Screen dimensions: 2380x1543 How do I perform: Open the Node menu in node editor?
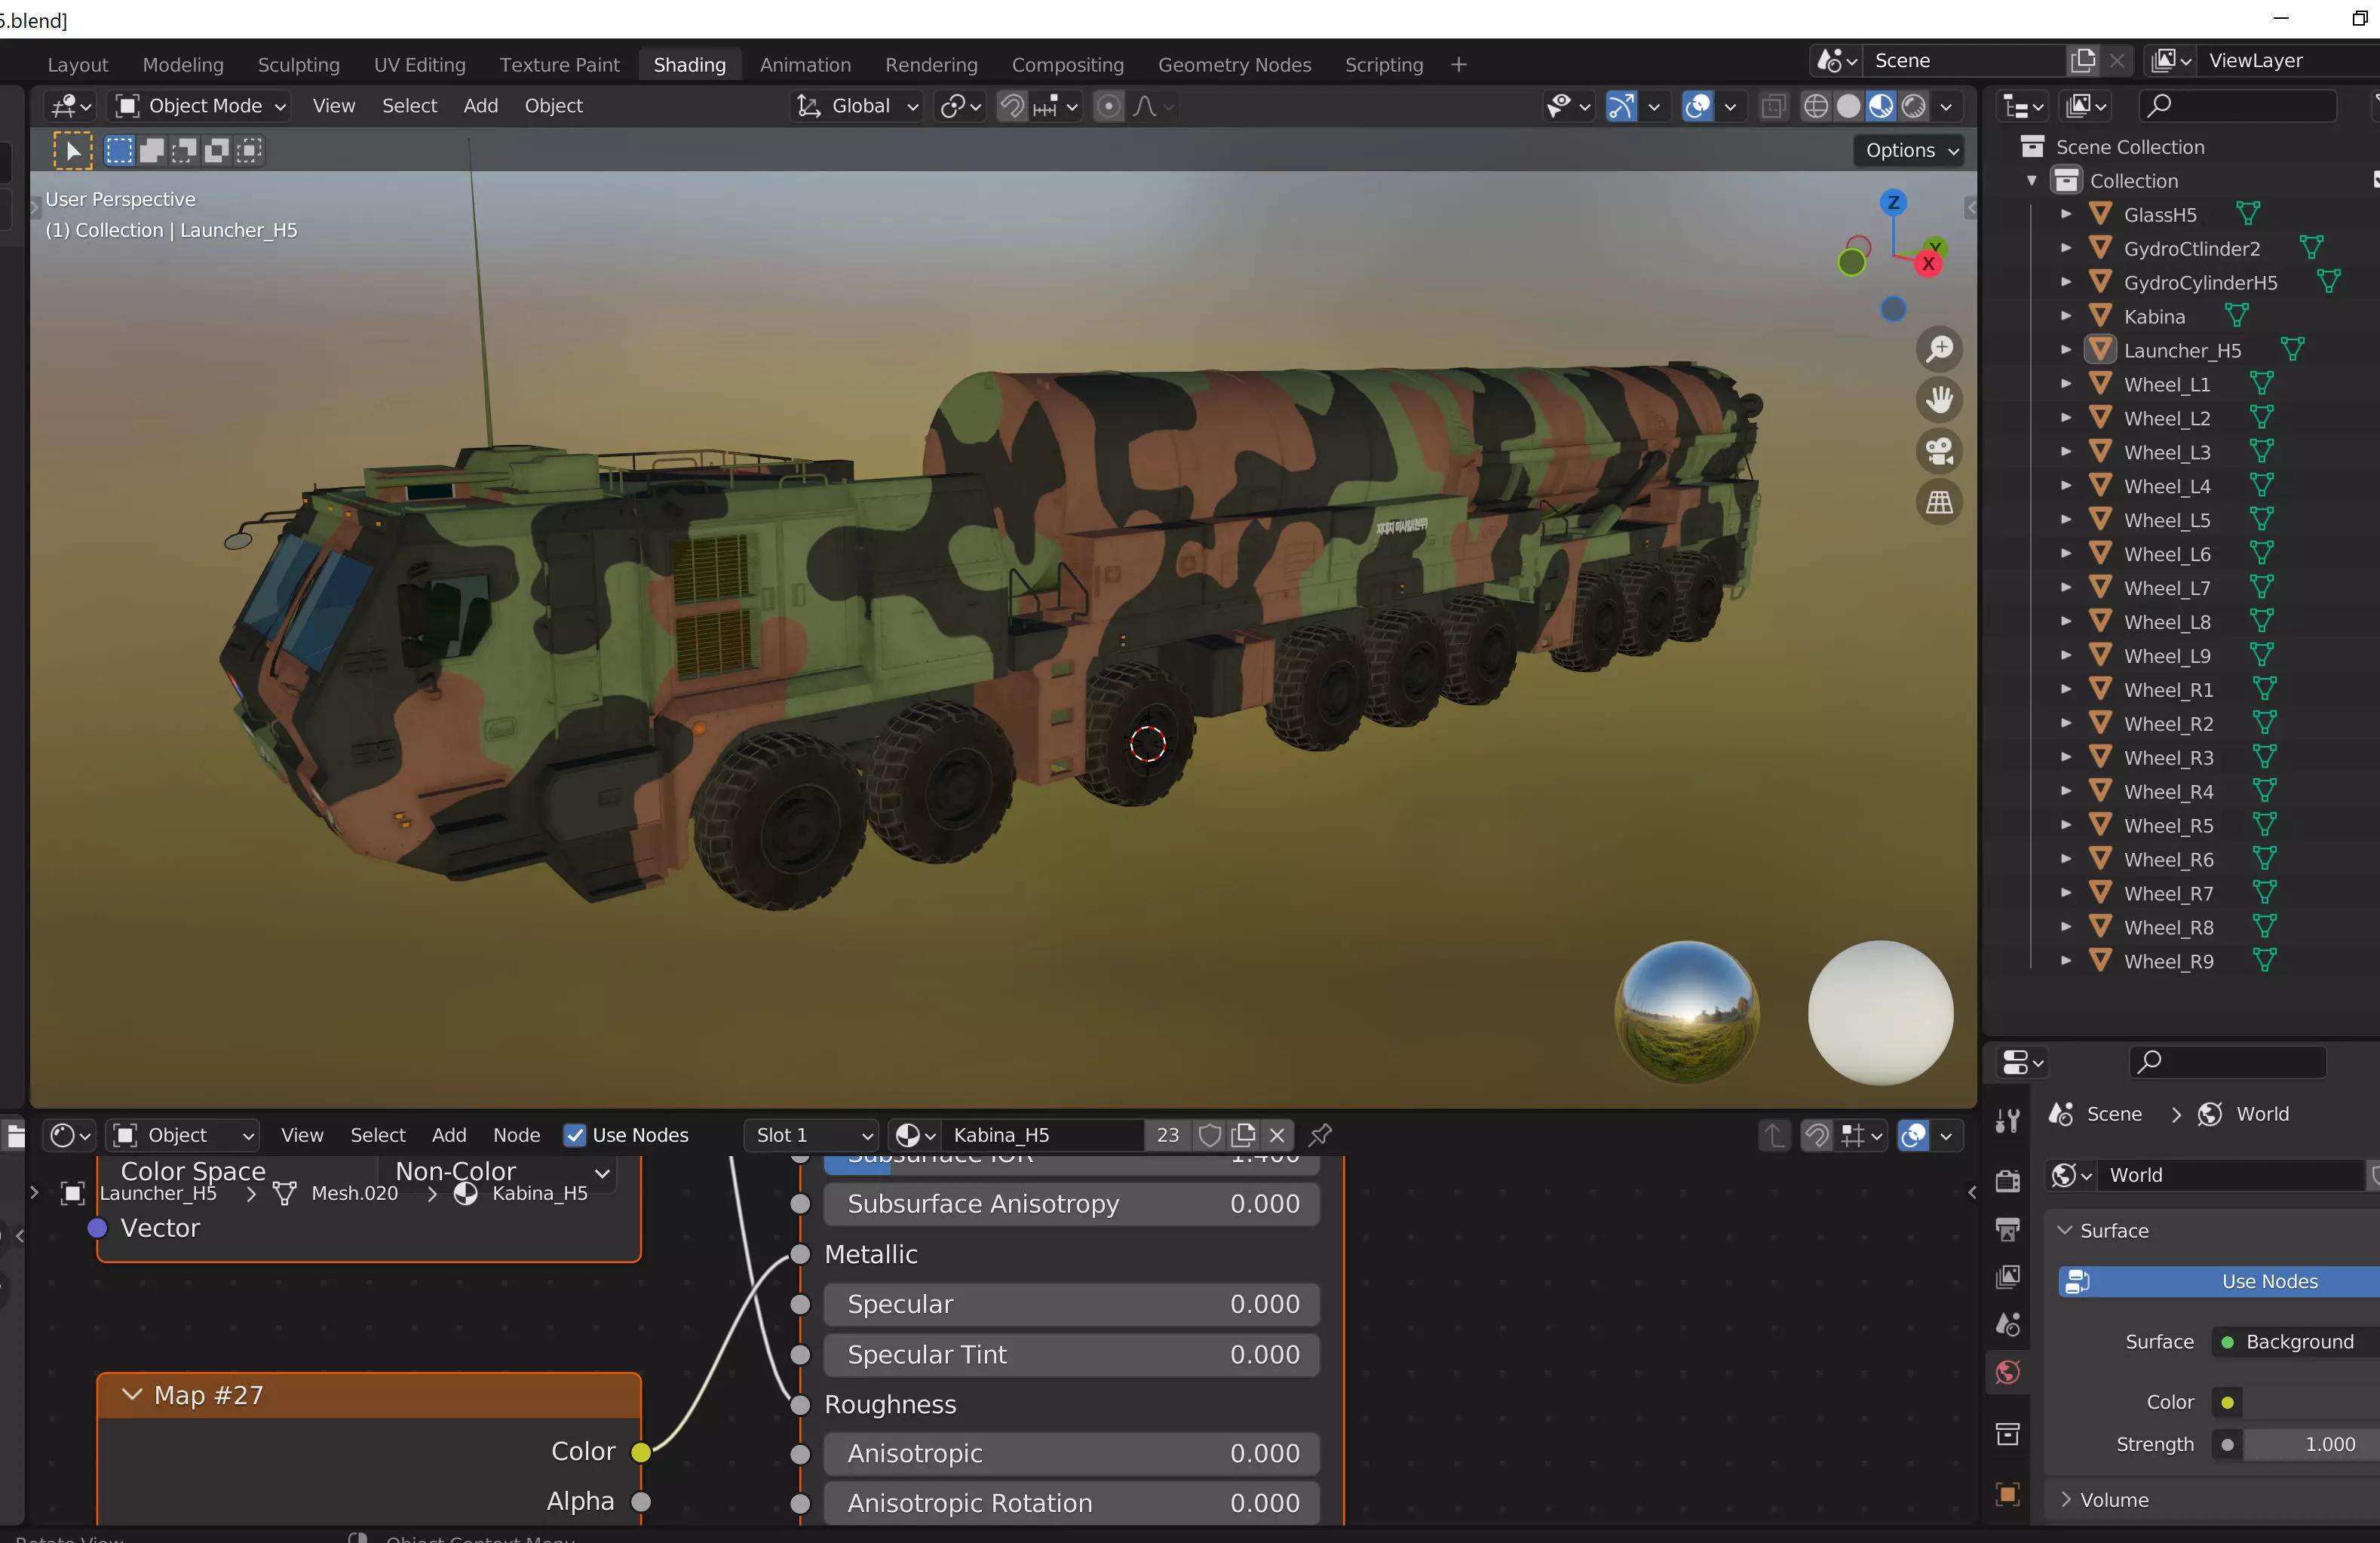click(x=516, y=1135)
